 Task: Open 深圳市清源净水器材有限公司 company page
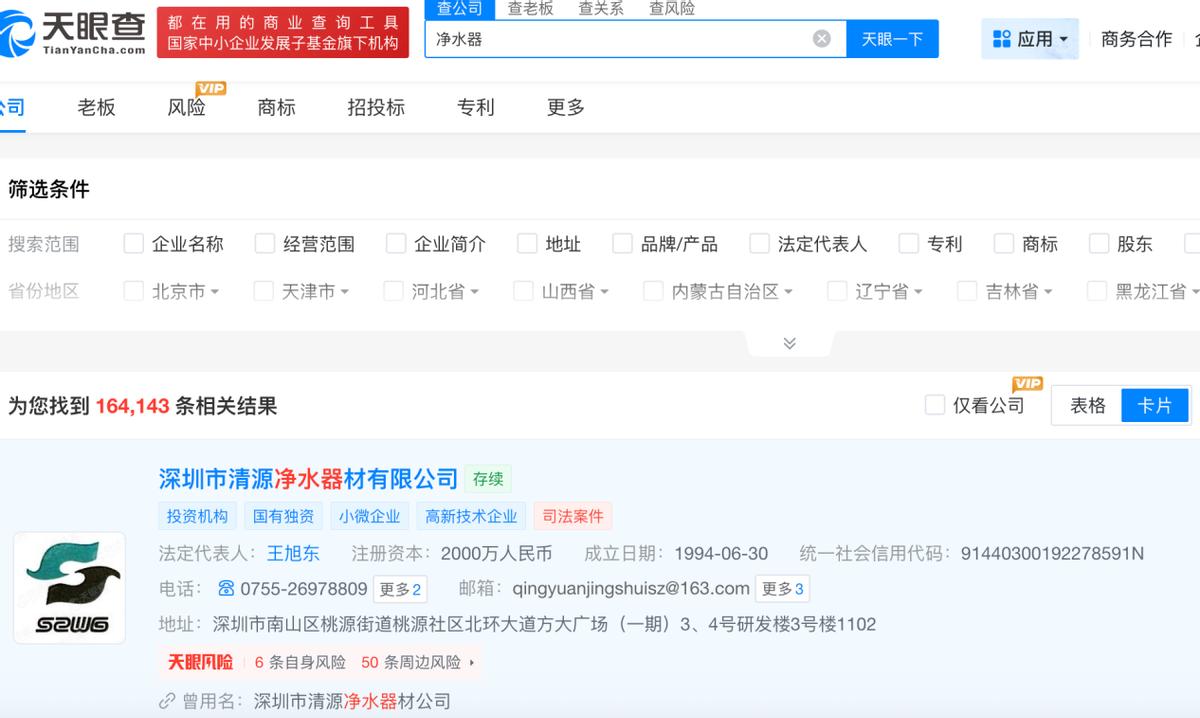[x=308, y=477]
